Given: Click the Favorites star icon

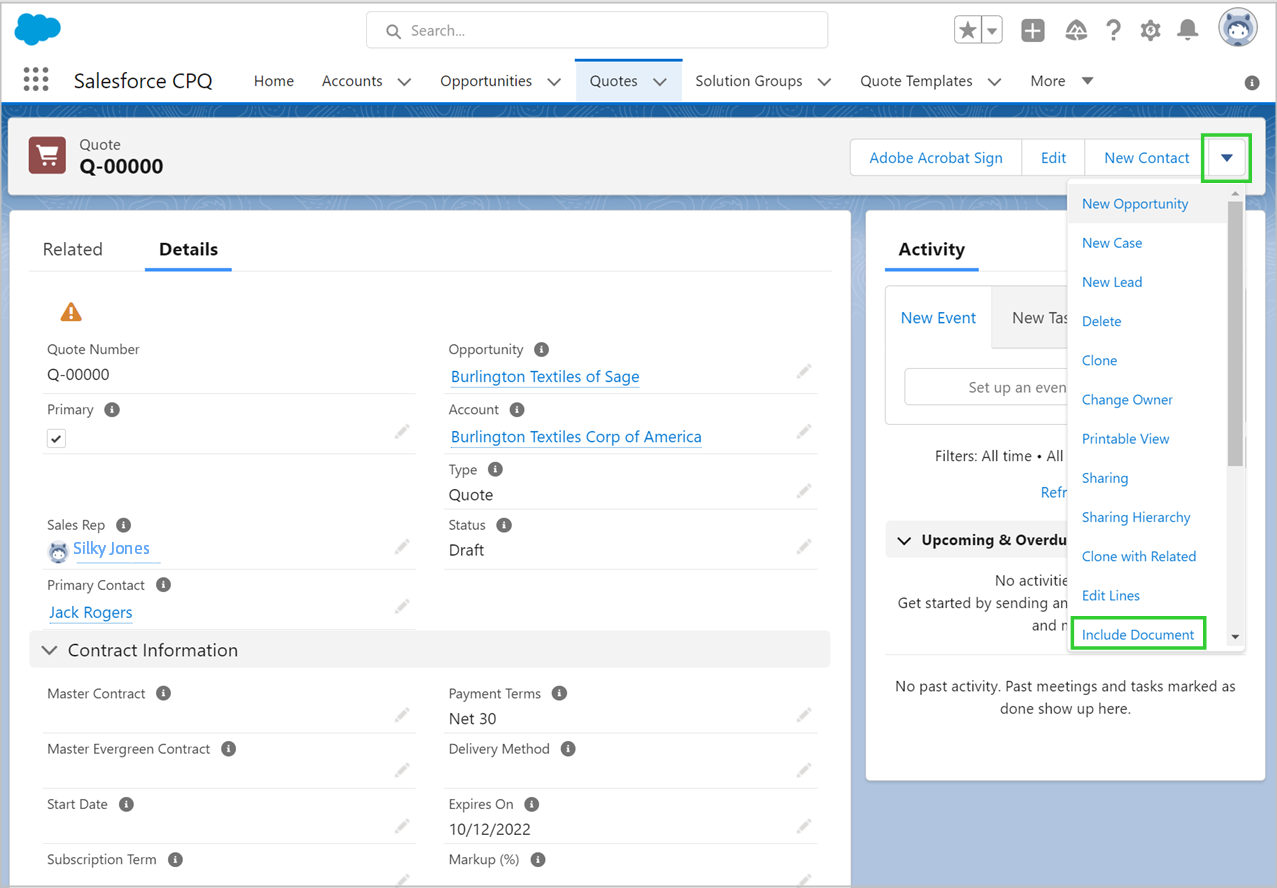Looking at the screenshot, I should coord(967,30).
